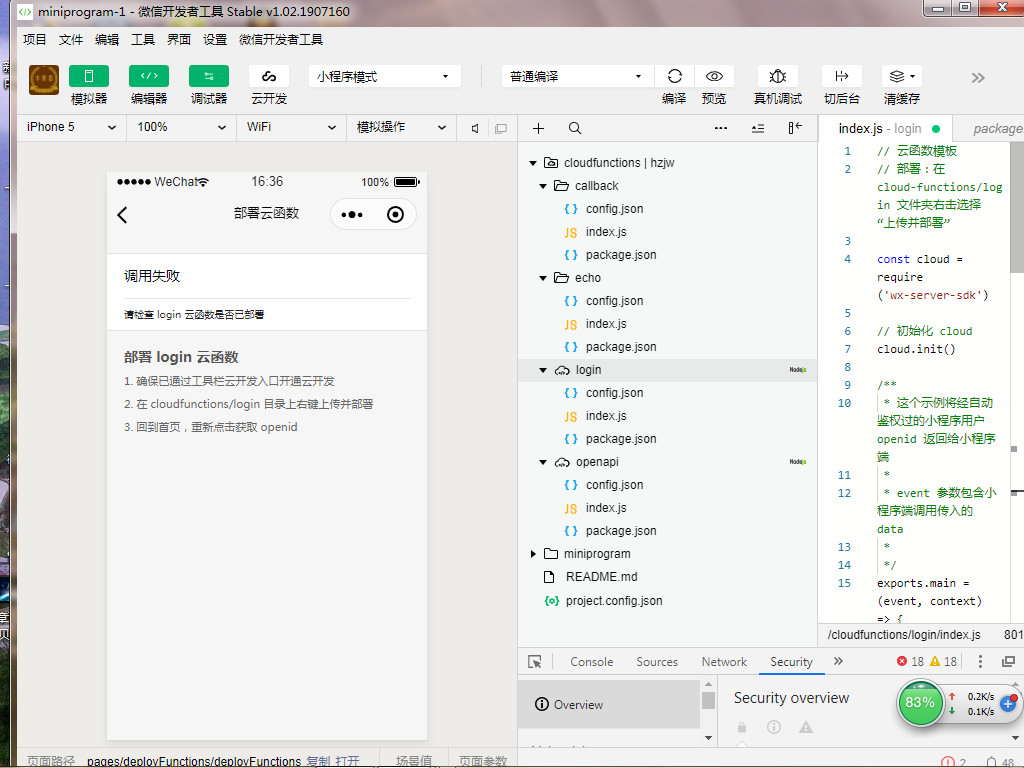
Task: Collapse the callback folder
Action: coord(543,186)
